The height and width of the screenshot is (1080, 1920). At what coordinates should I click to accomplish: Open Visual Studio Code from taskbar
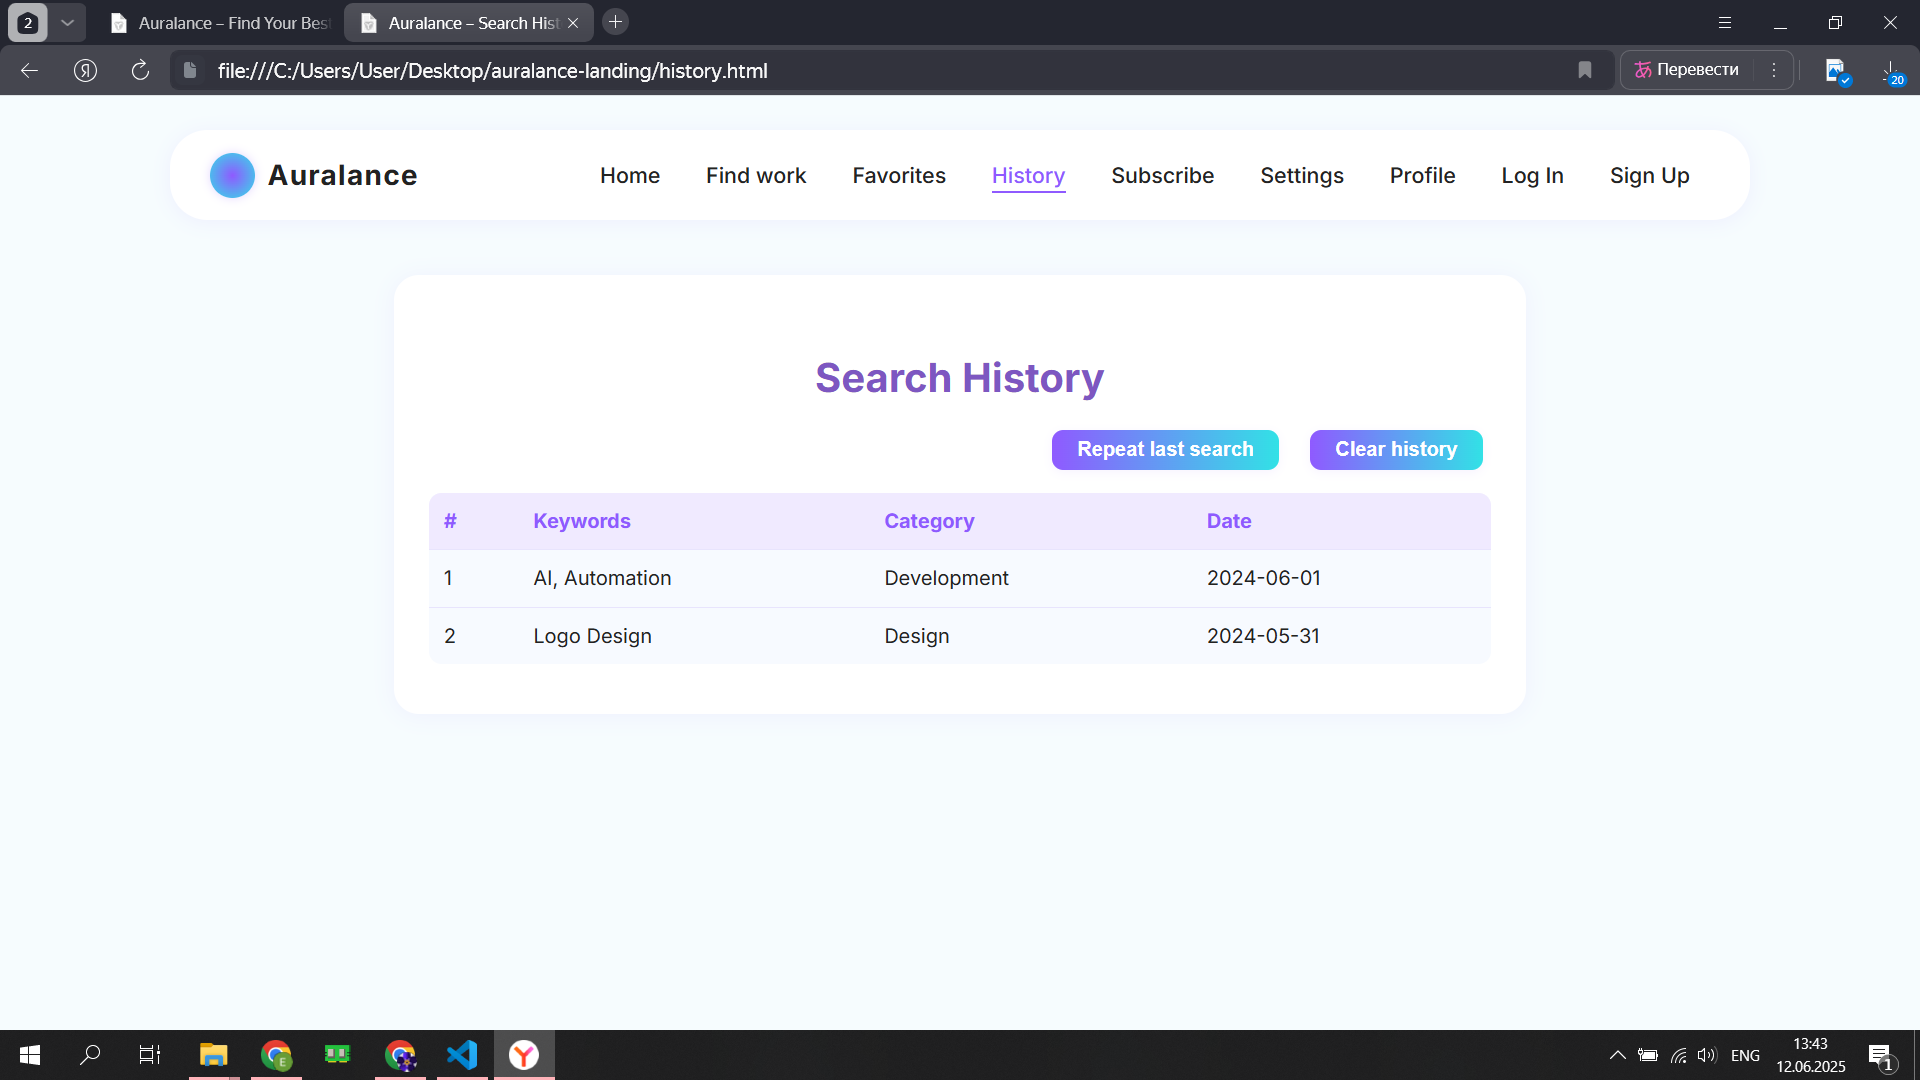[462, 1055]
